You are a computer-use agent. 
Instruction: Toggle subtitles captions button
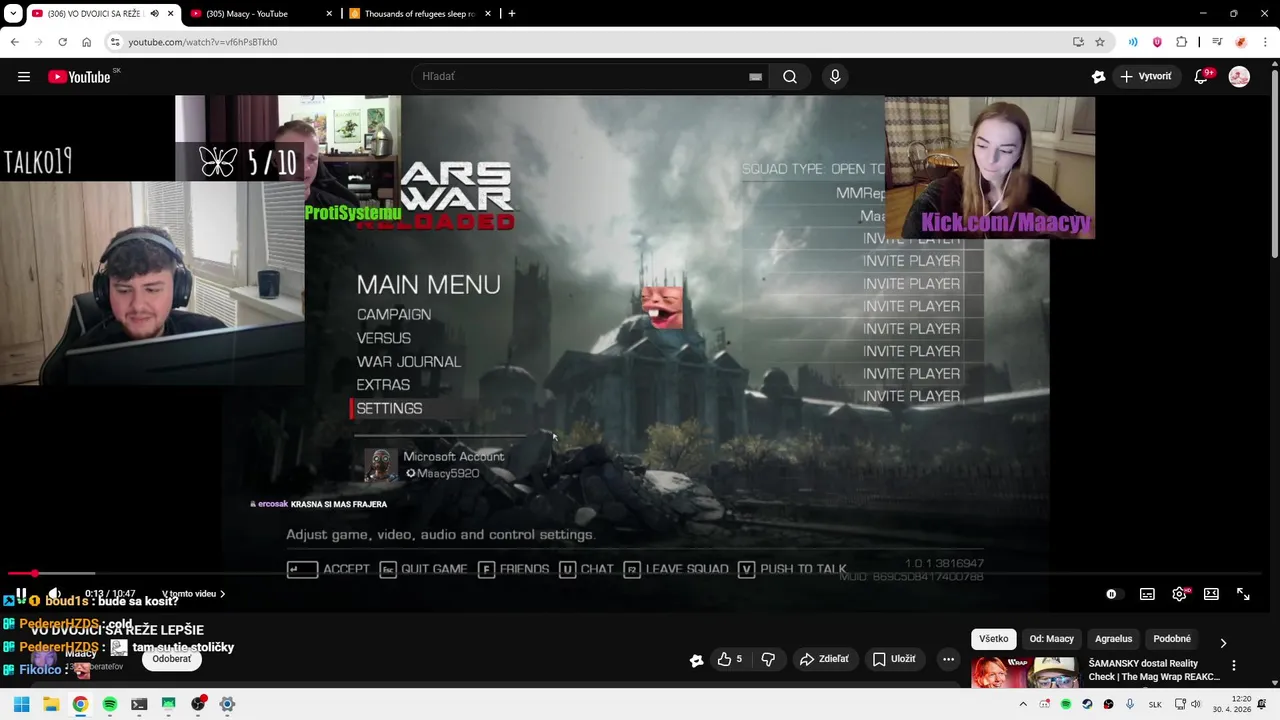click(x=1147, y=594)
